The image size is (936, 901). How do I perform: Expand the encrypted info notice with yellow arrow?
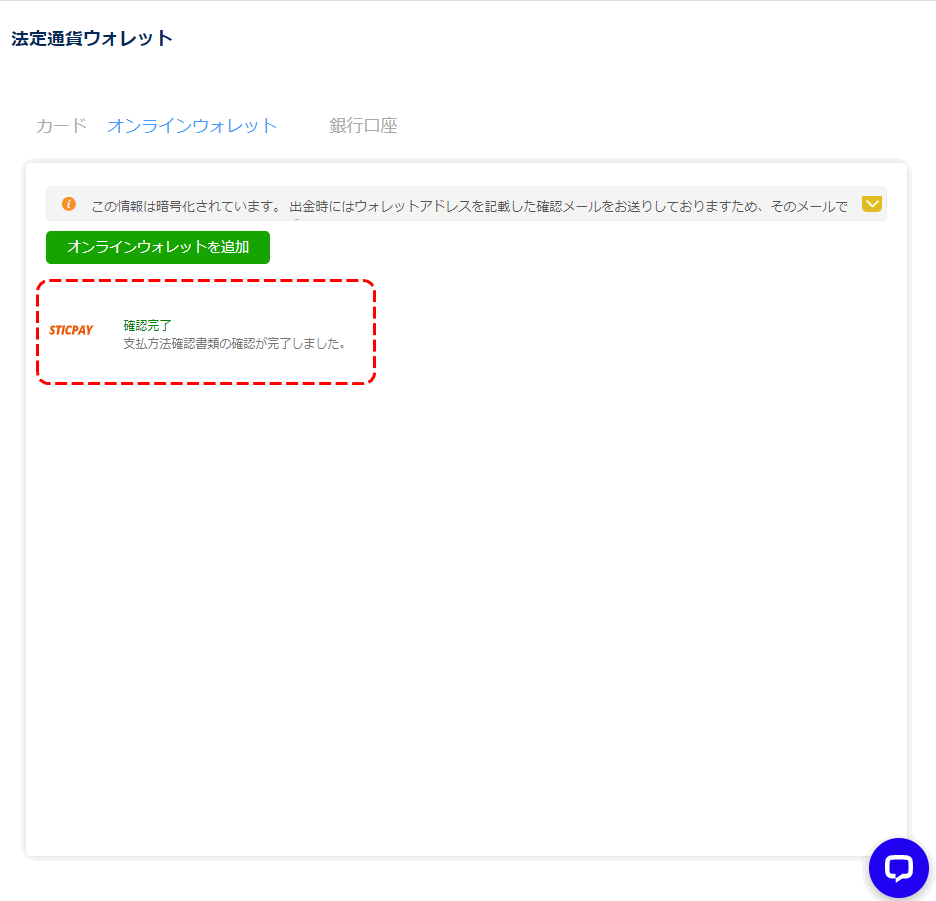(x=872, y=204)
